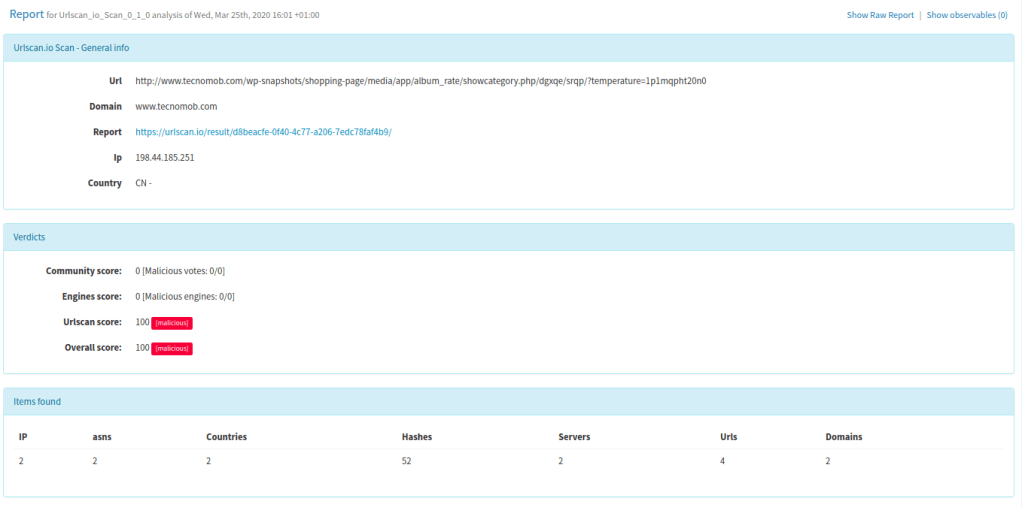Click the Engines score value text
1022x507 pixels.
pyautogui.click(x=185, y=297)
